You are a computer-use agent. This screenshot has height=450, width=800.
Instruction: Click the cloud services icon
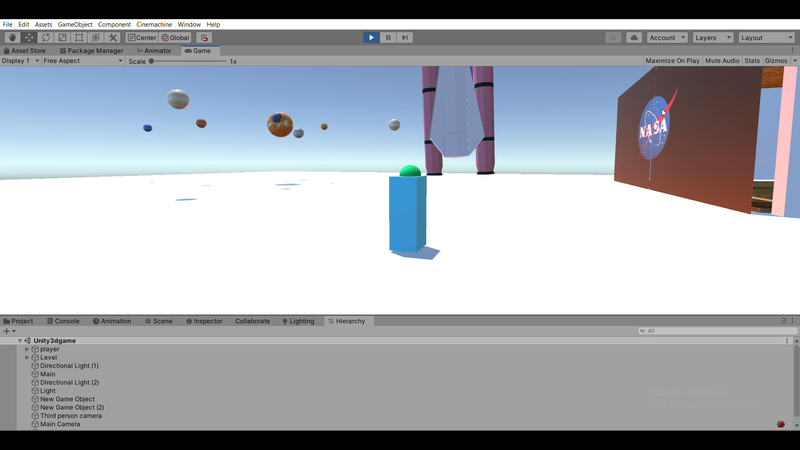click(634, 38)
